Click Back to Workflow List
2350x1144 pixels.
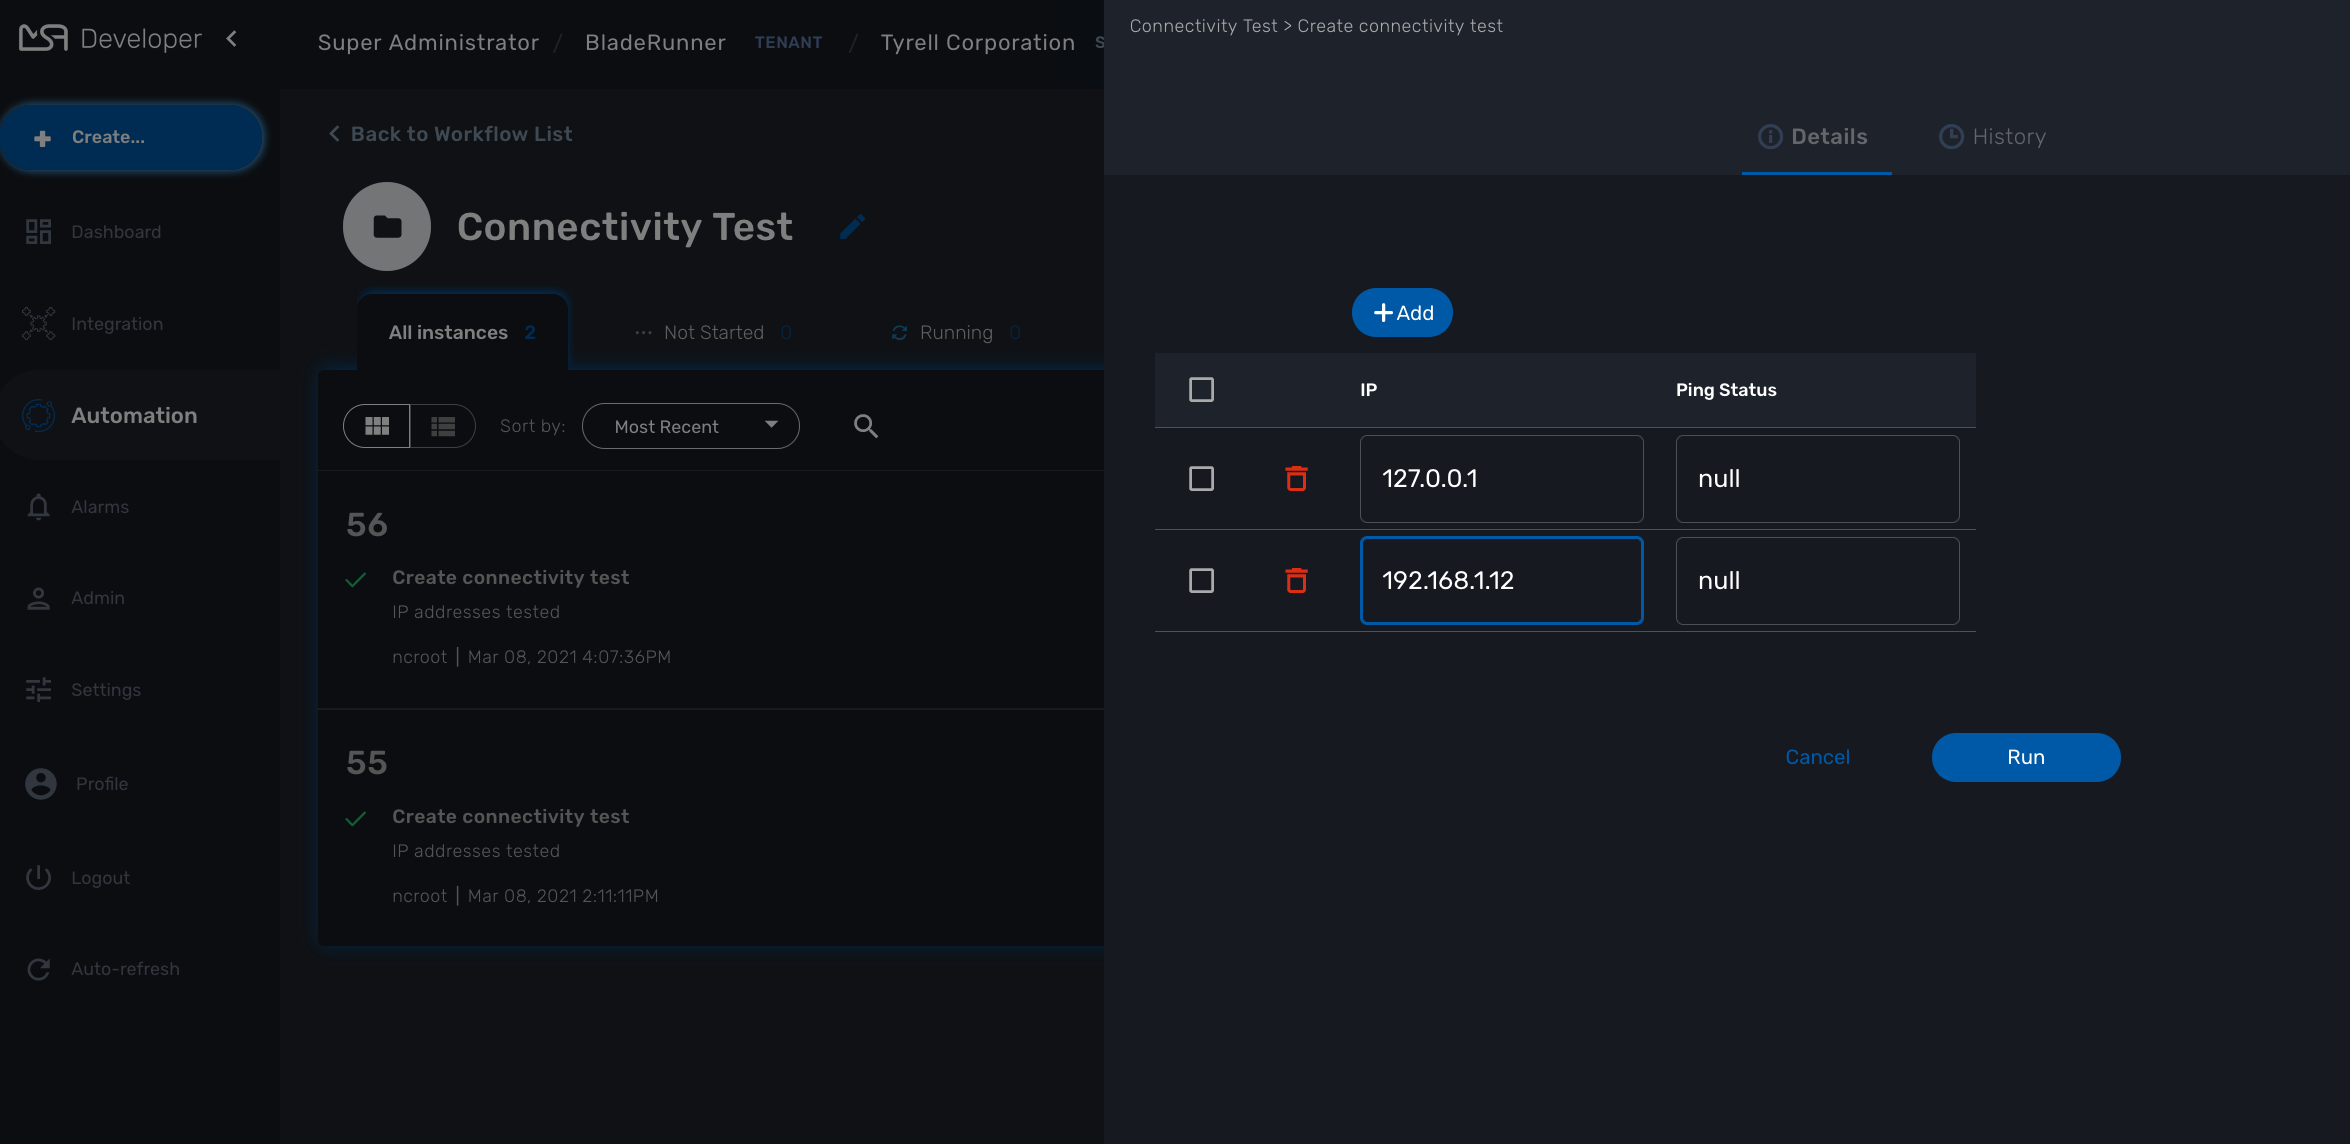tap(450, 134)
